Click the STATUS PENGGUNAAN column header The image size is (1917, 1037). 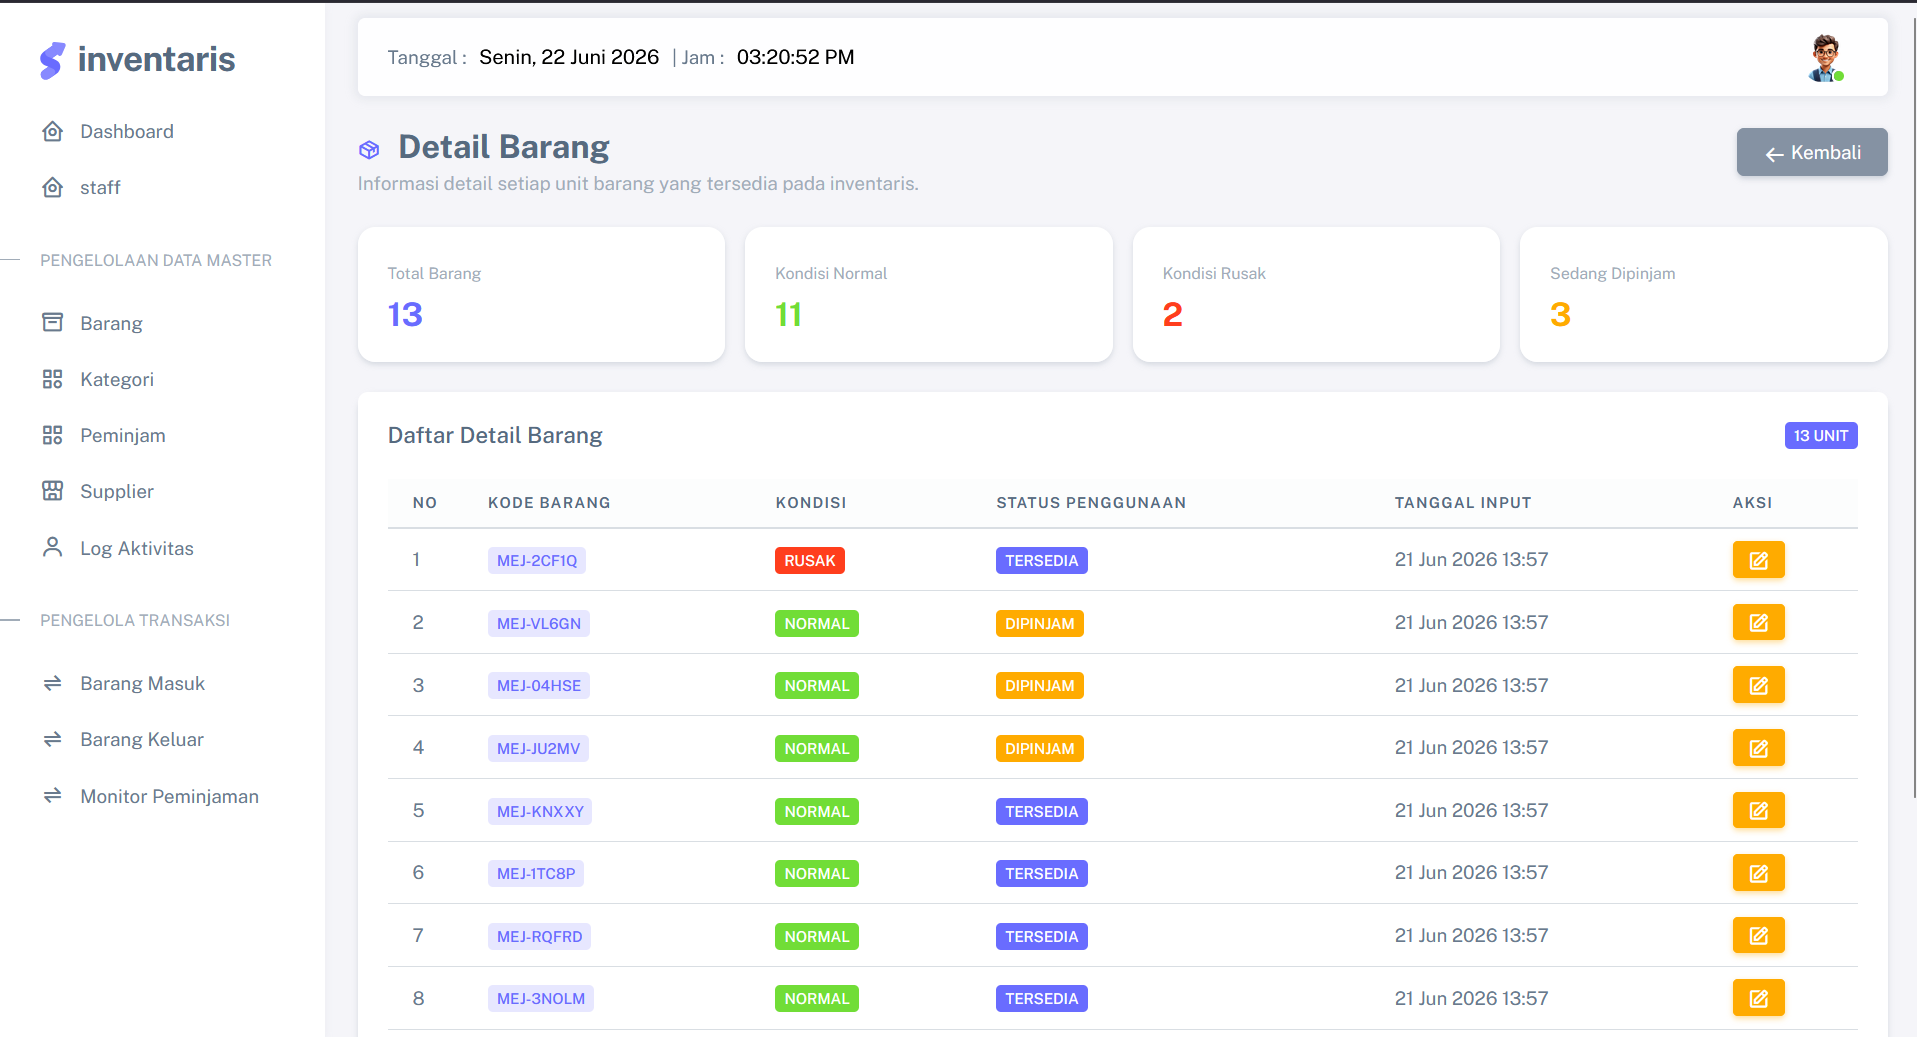click(1091, 503)
